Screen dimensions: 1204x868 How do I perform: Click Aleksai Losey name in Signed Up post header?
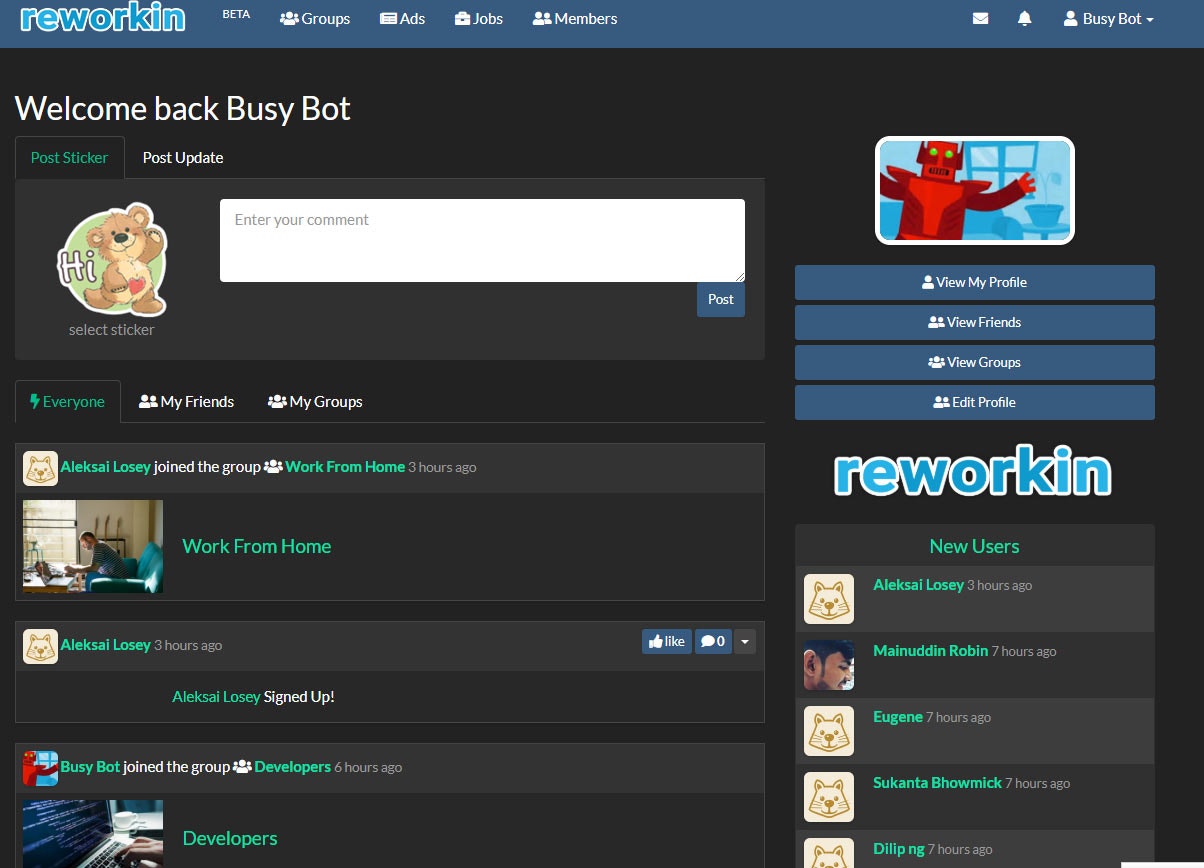point(106,645)
